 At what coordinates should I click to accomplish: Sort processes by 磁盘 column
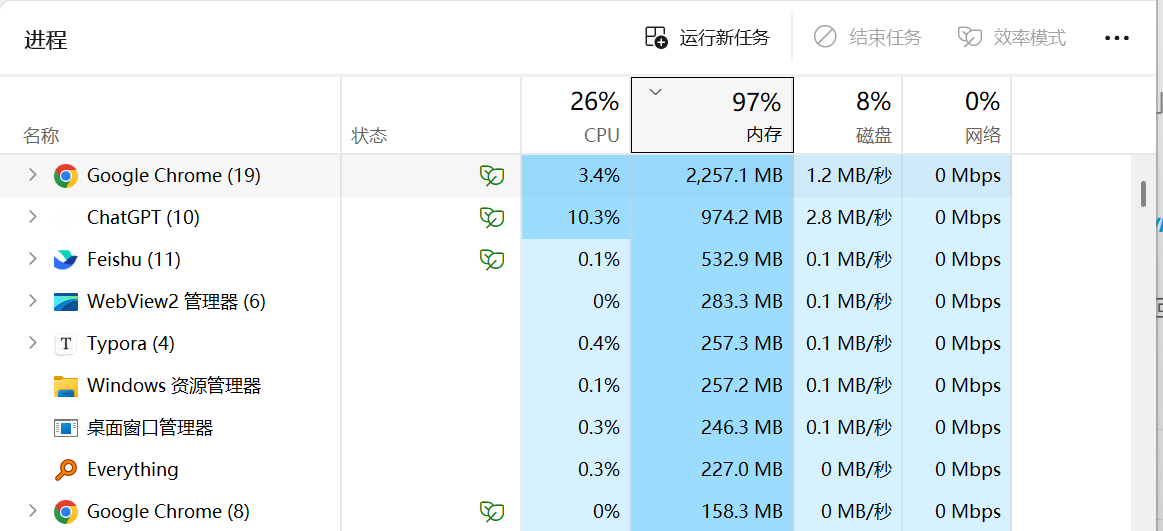[848, 116]
